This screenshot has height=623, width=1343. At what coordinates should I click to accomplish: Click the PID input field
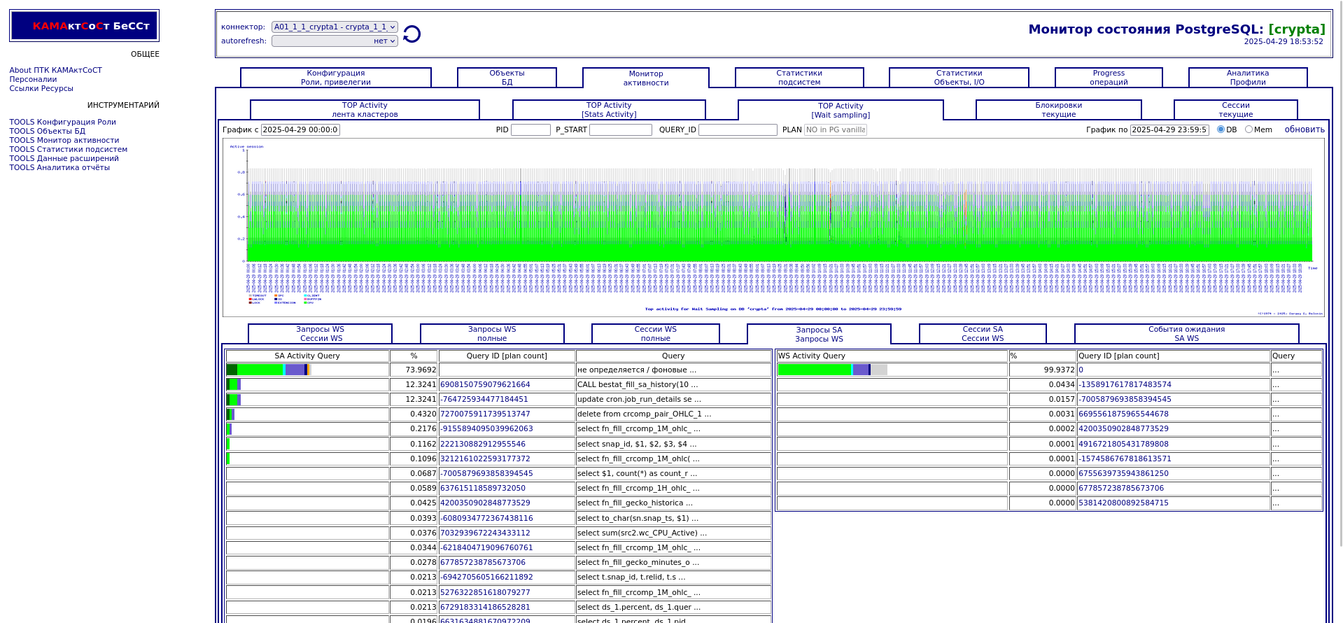[x=531, y=130]
